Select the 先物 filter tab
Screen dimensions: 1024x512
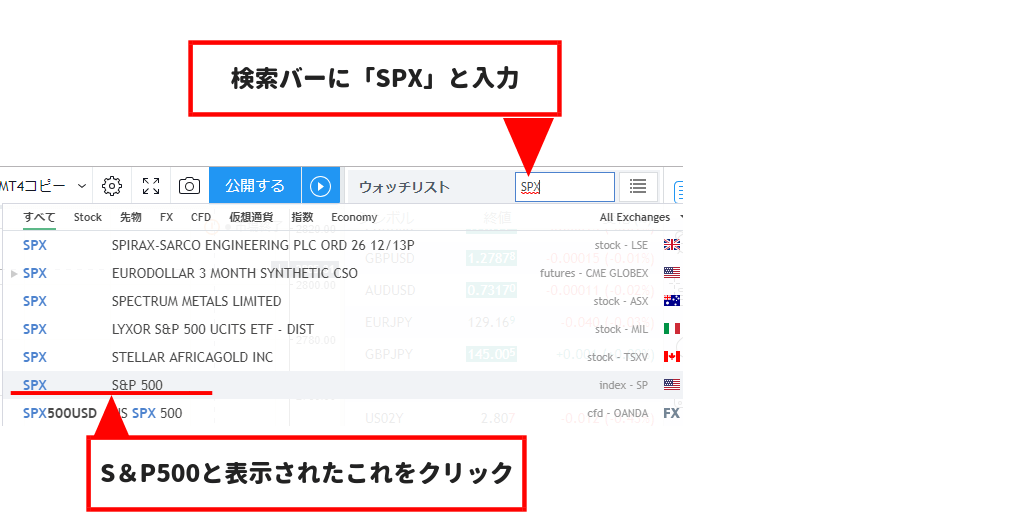tap(131, 217)
